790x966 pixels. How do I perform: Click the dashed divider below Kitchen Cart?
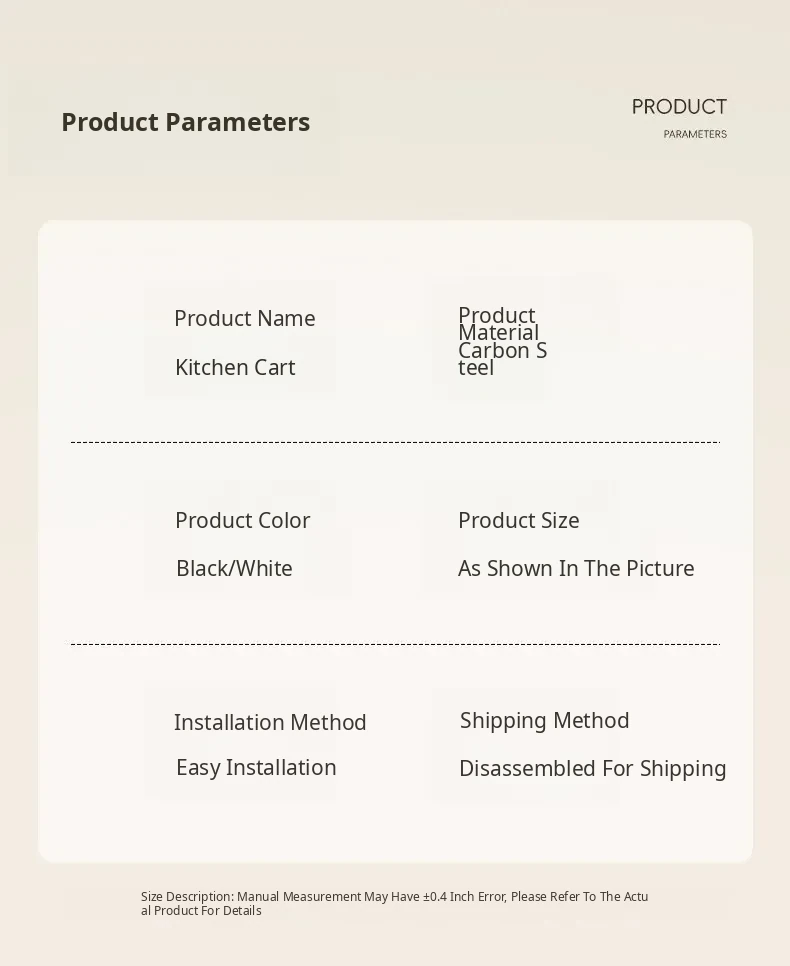click(x=395, y=442)
